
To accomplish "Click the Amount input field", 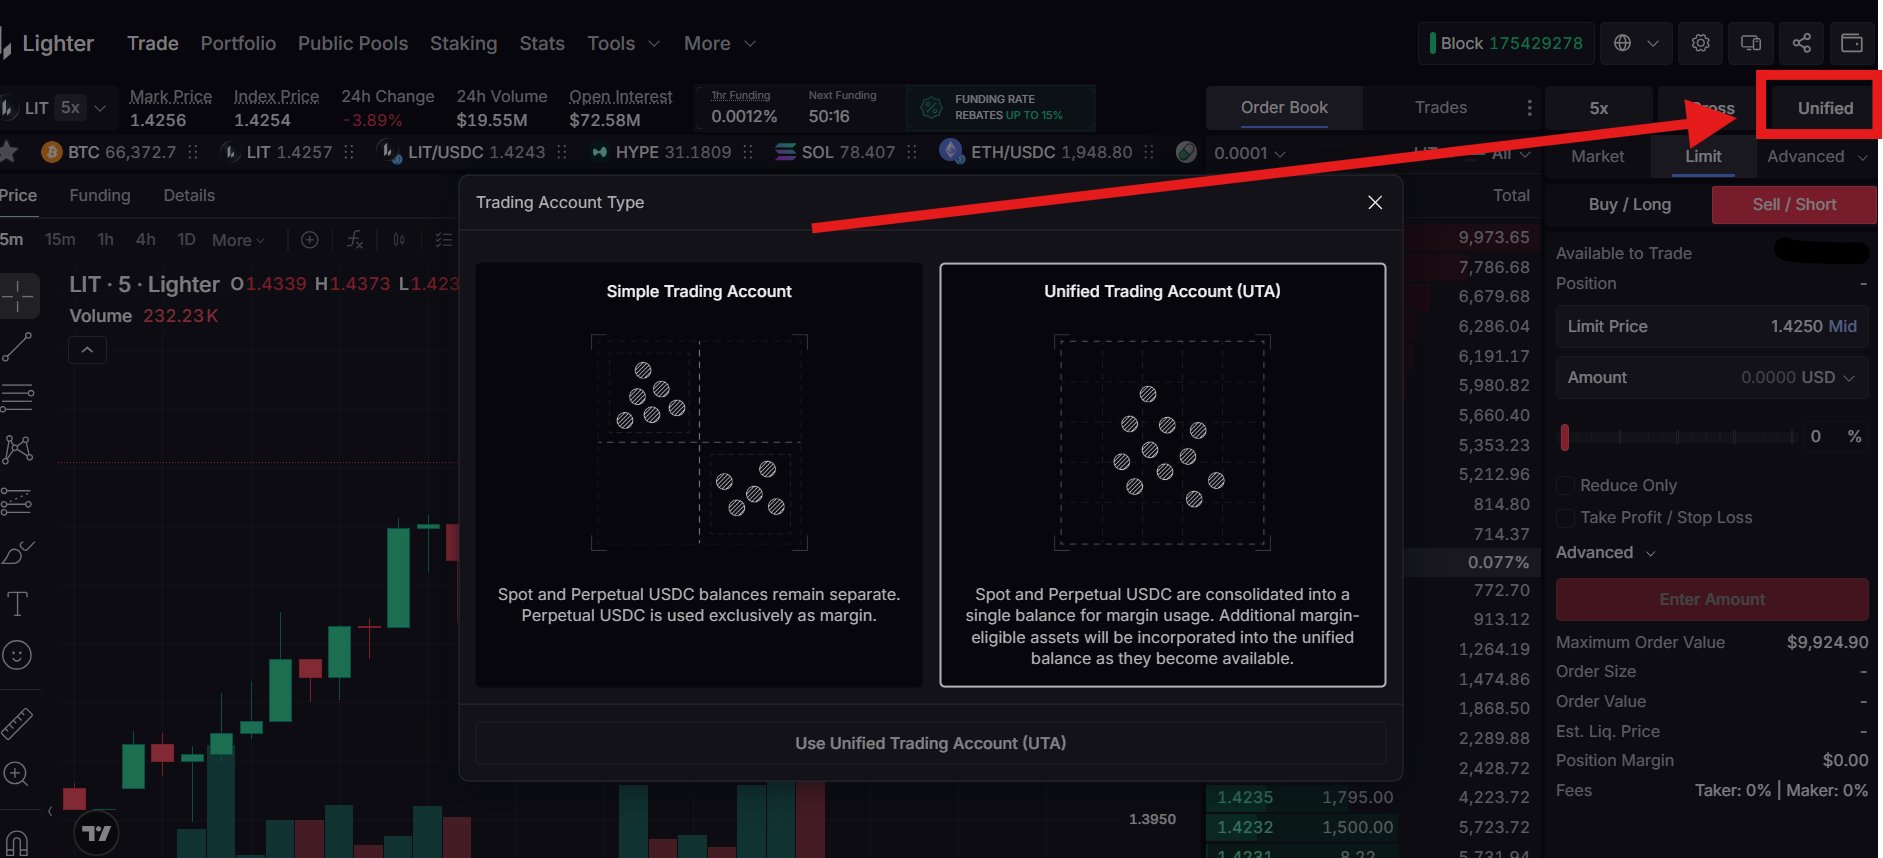I will tap(1712, 378).
